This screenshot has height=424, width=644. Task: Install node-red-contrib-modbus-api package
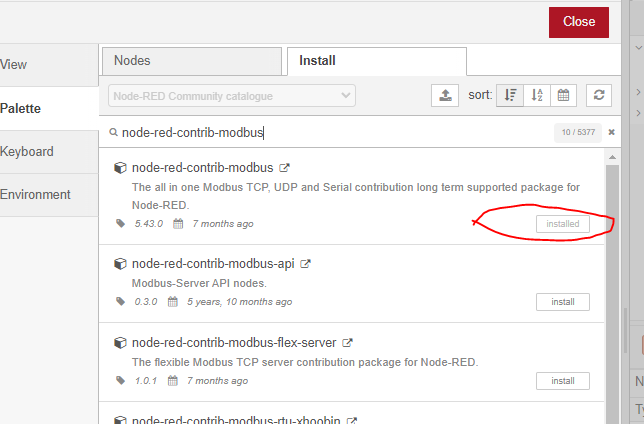tap(562, 302)
